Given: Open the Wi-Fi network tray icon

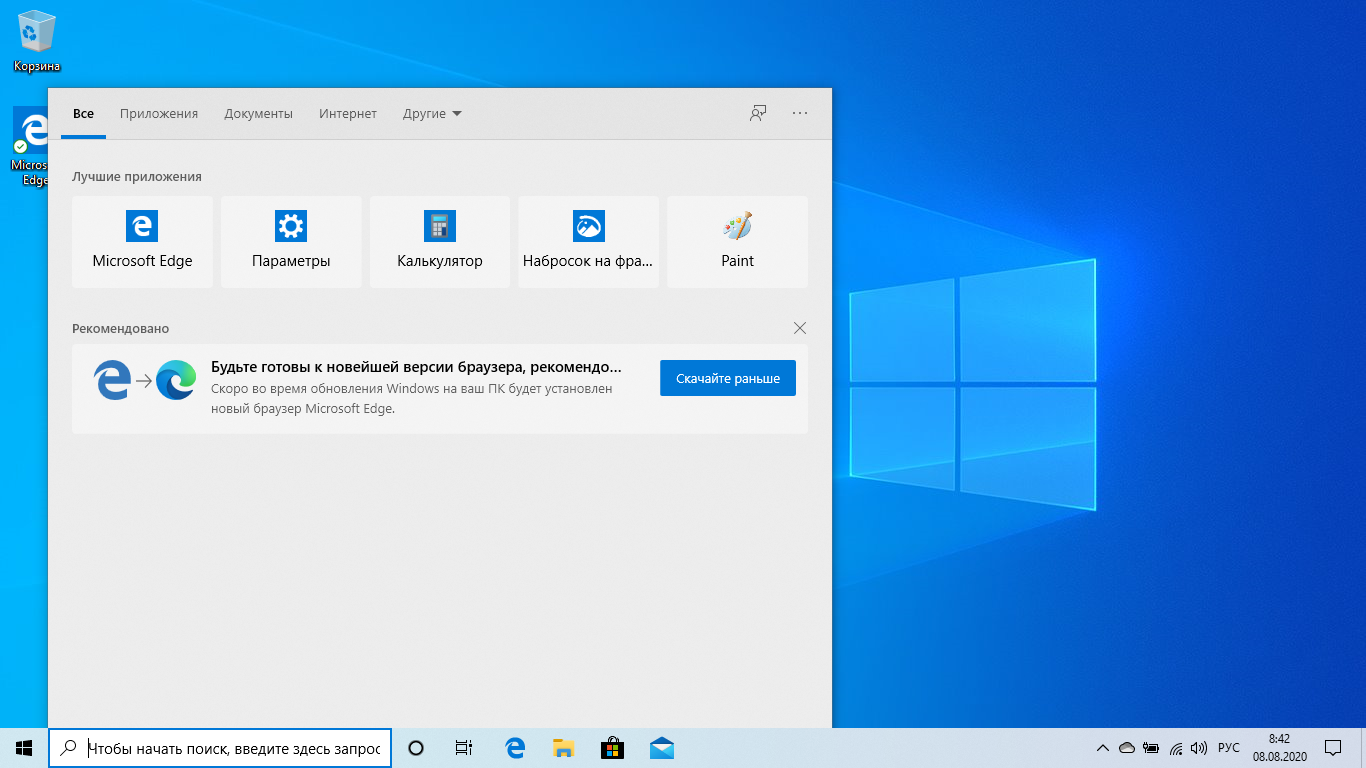Looking at the screenshot, I should coord(1176,748).
